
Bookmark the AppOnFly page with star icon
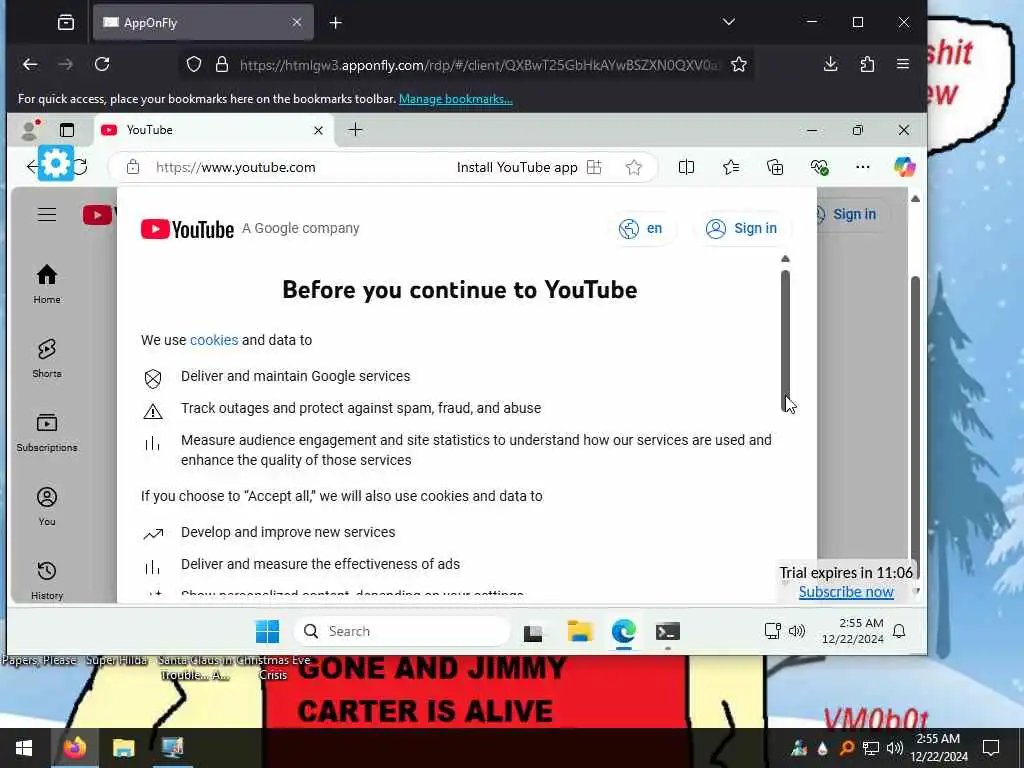click(x=739, y=64)
